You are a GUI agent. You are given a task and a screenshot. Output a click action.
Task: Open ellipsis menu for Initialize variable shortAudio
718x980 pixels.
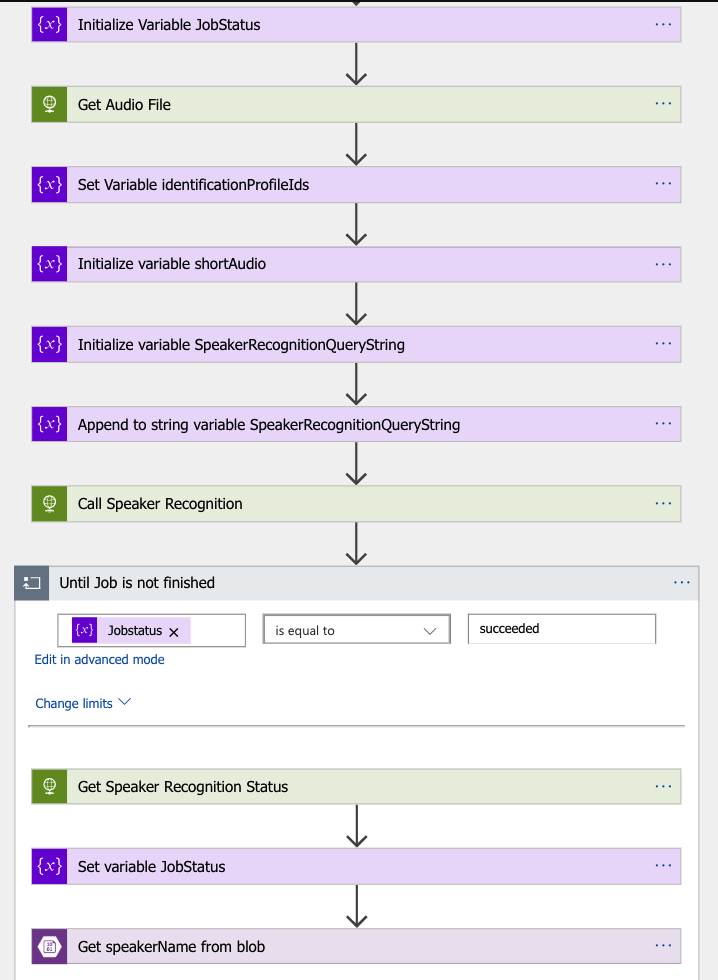[x=663, y=264]
